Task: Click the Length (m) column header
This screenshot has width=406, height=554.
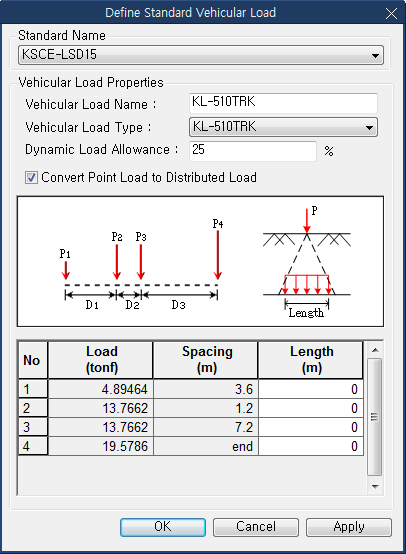Action: tap(311, 360)
